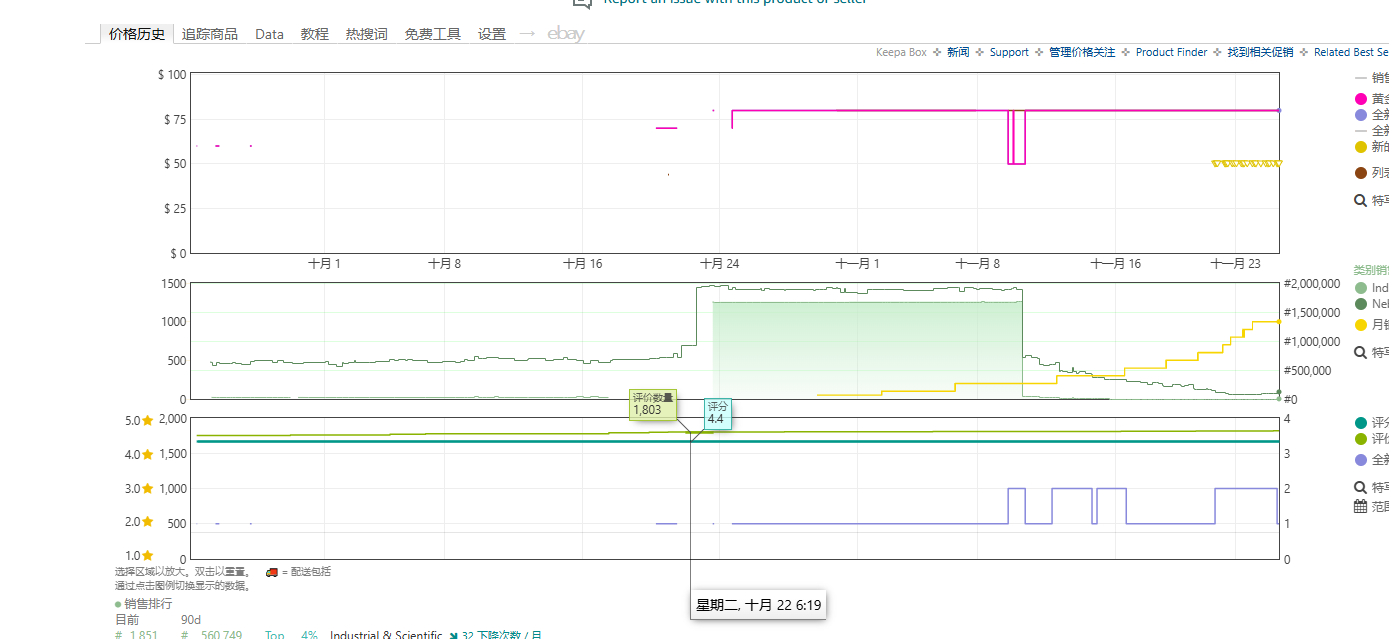Toggle purple offer count legend in rating chart
Image resolution: width=1389 pixels, height=639 pixels.
[x=1360, y=460]
